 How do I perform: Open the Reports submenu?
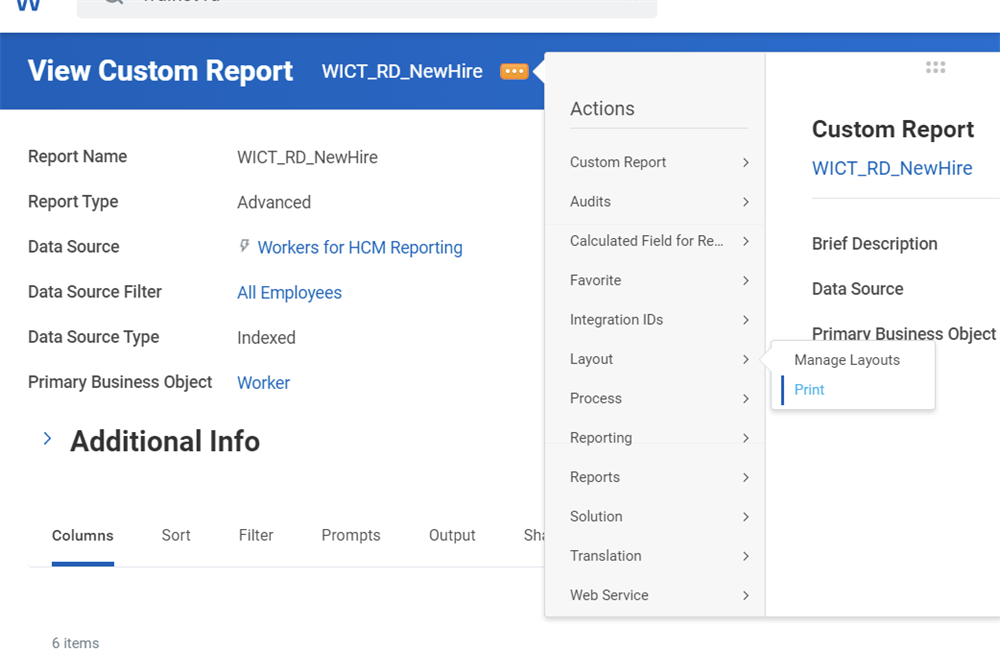pos(659,478)
